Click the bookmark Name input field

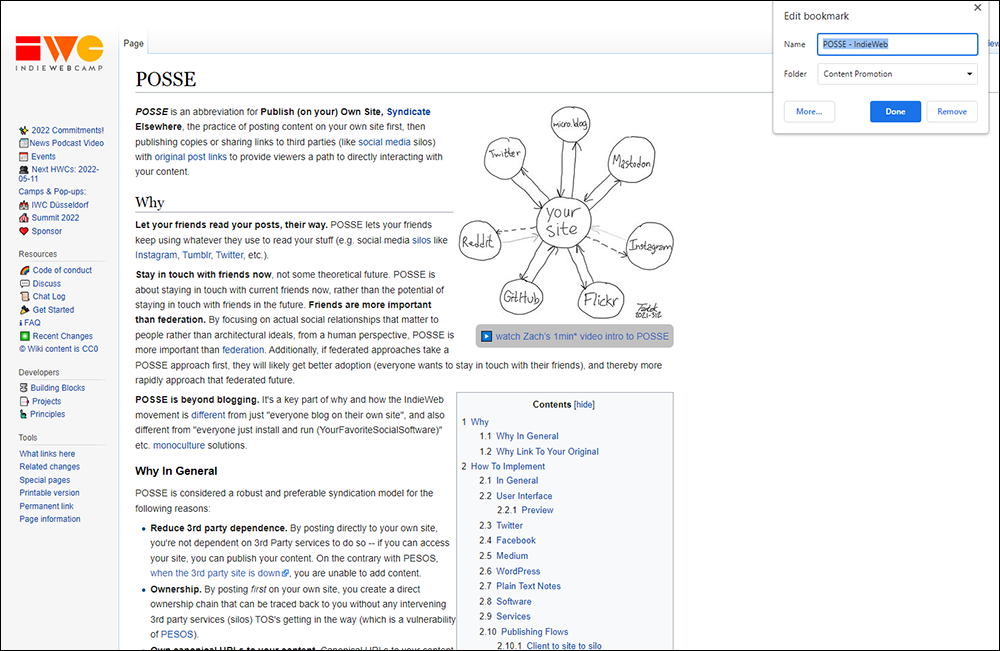(x=897, y=44)
